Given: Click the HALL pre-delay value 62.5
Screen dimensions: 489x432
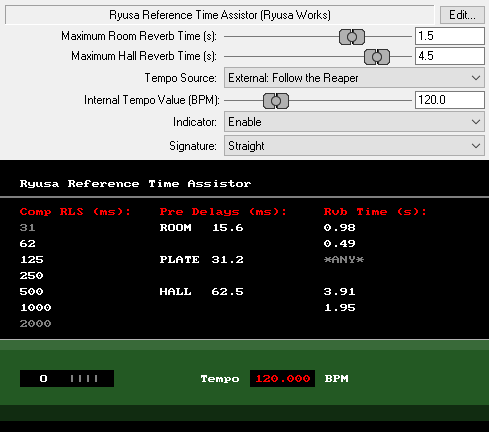Looking at the screenshot, I should click(x=227, y=292).
